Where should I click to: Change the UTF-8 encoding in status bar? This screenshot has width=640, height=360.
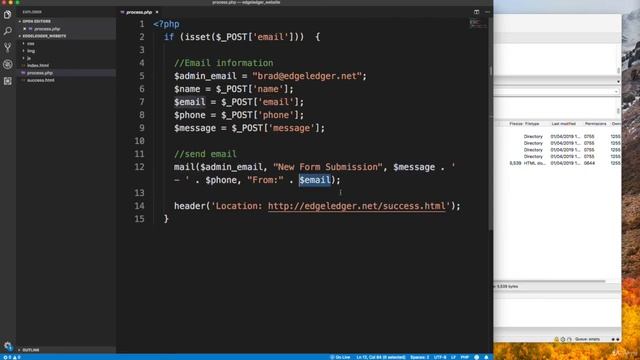[x=440, y=357]
